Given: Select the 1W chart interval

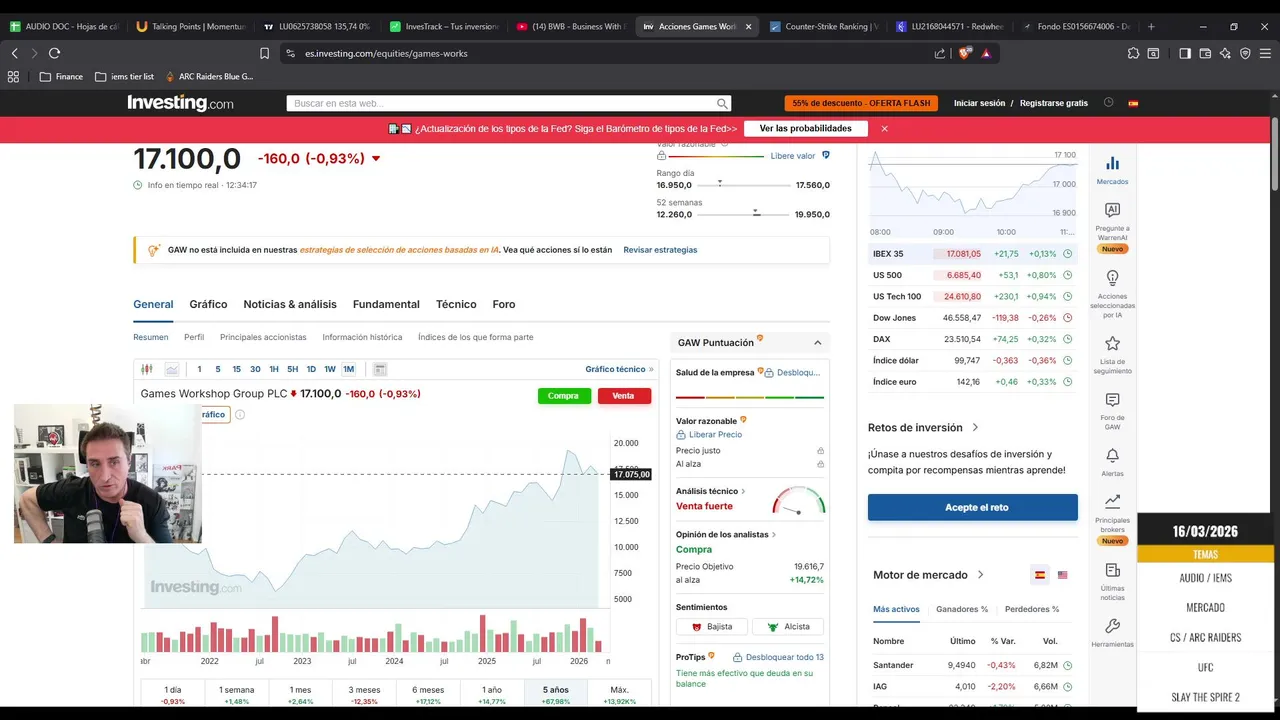Looking at the screenshot, I should click(x=330, y=369).
